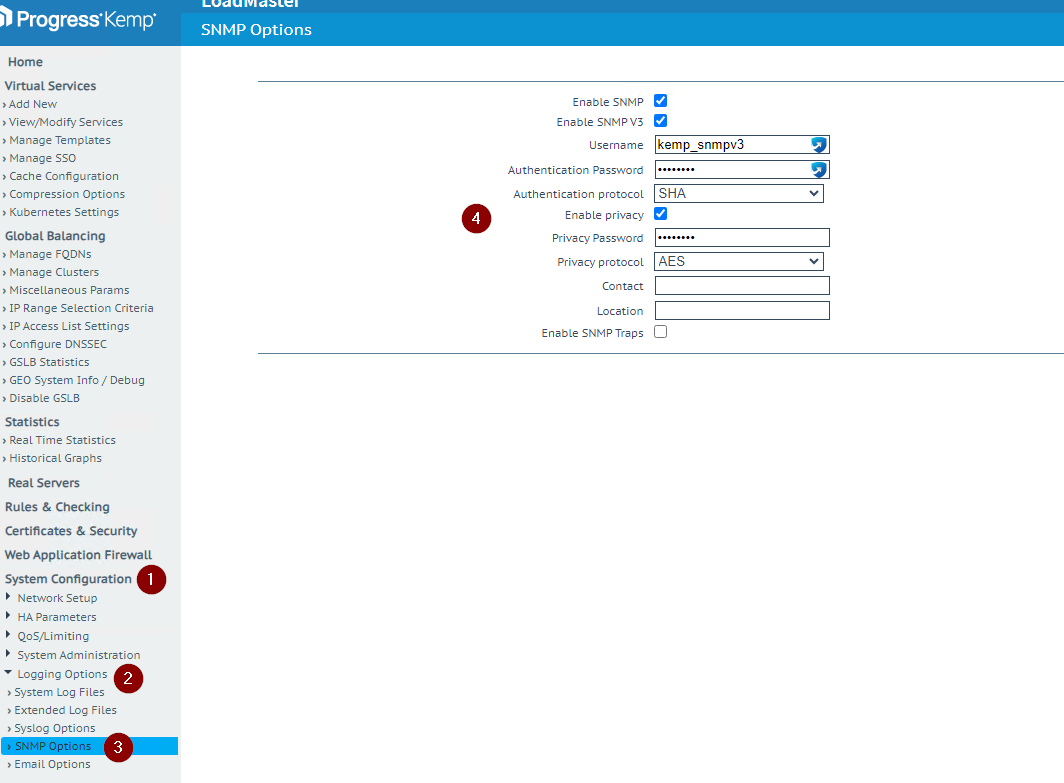This screenshot has width=1064, height=783.
Task: Open Kubernetes Settings link
Action: coord(64,212)
